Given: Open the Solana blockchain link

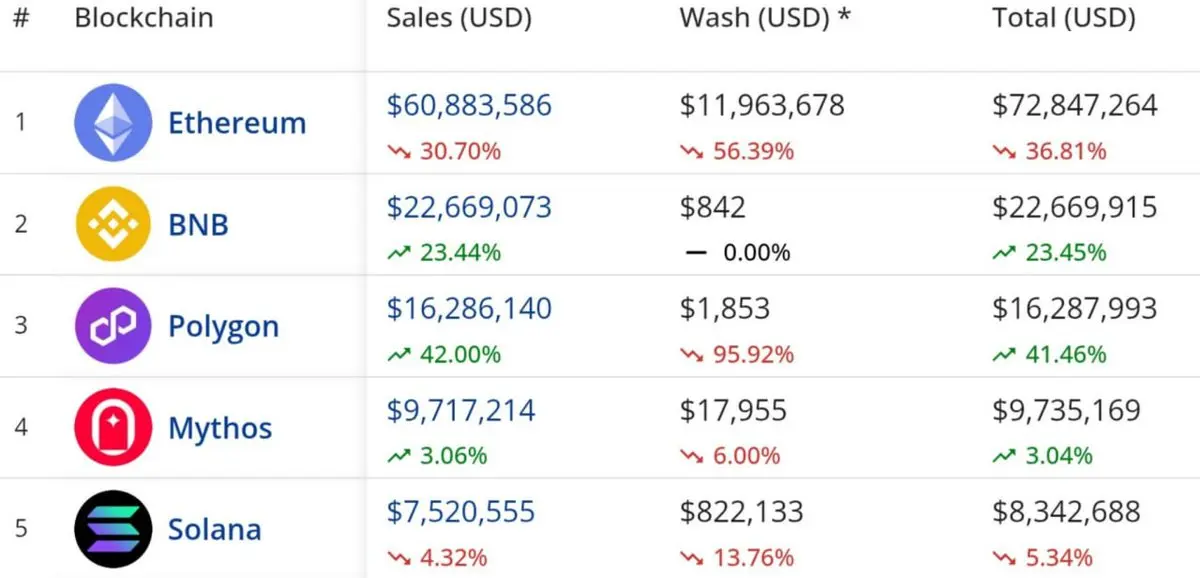Looking at the screenshot, I should 214,529.
